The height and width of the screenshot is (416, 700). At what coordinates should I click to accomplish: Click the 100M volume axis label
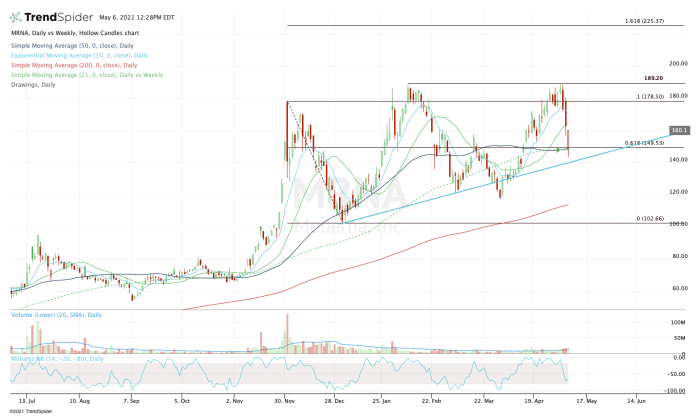pyautogui.click(x=678, y=322)
